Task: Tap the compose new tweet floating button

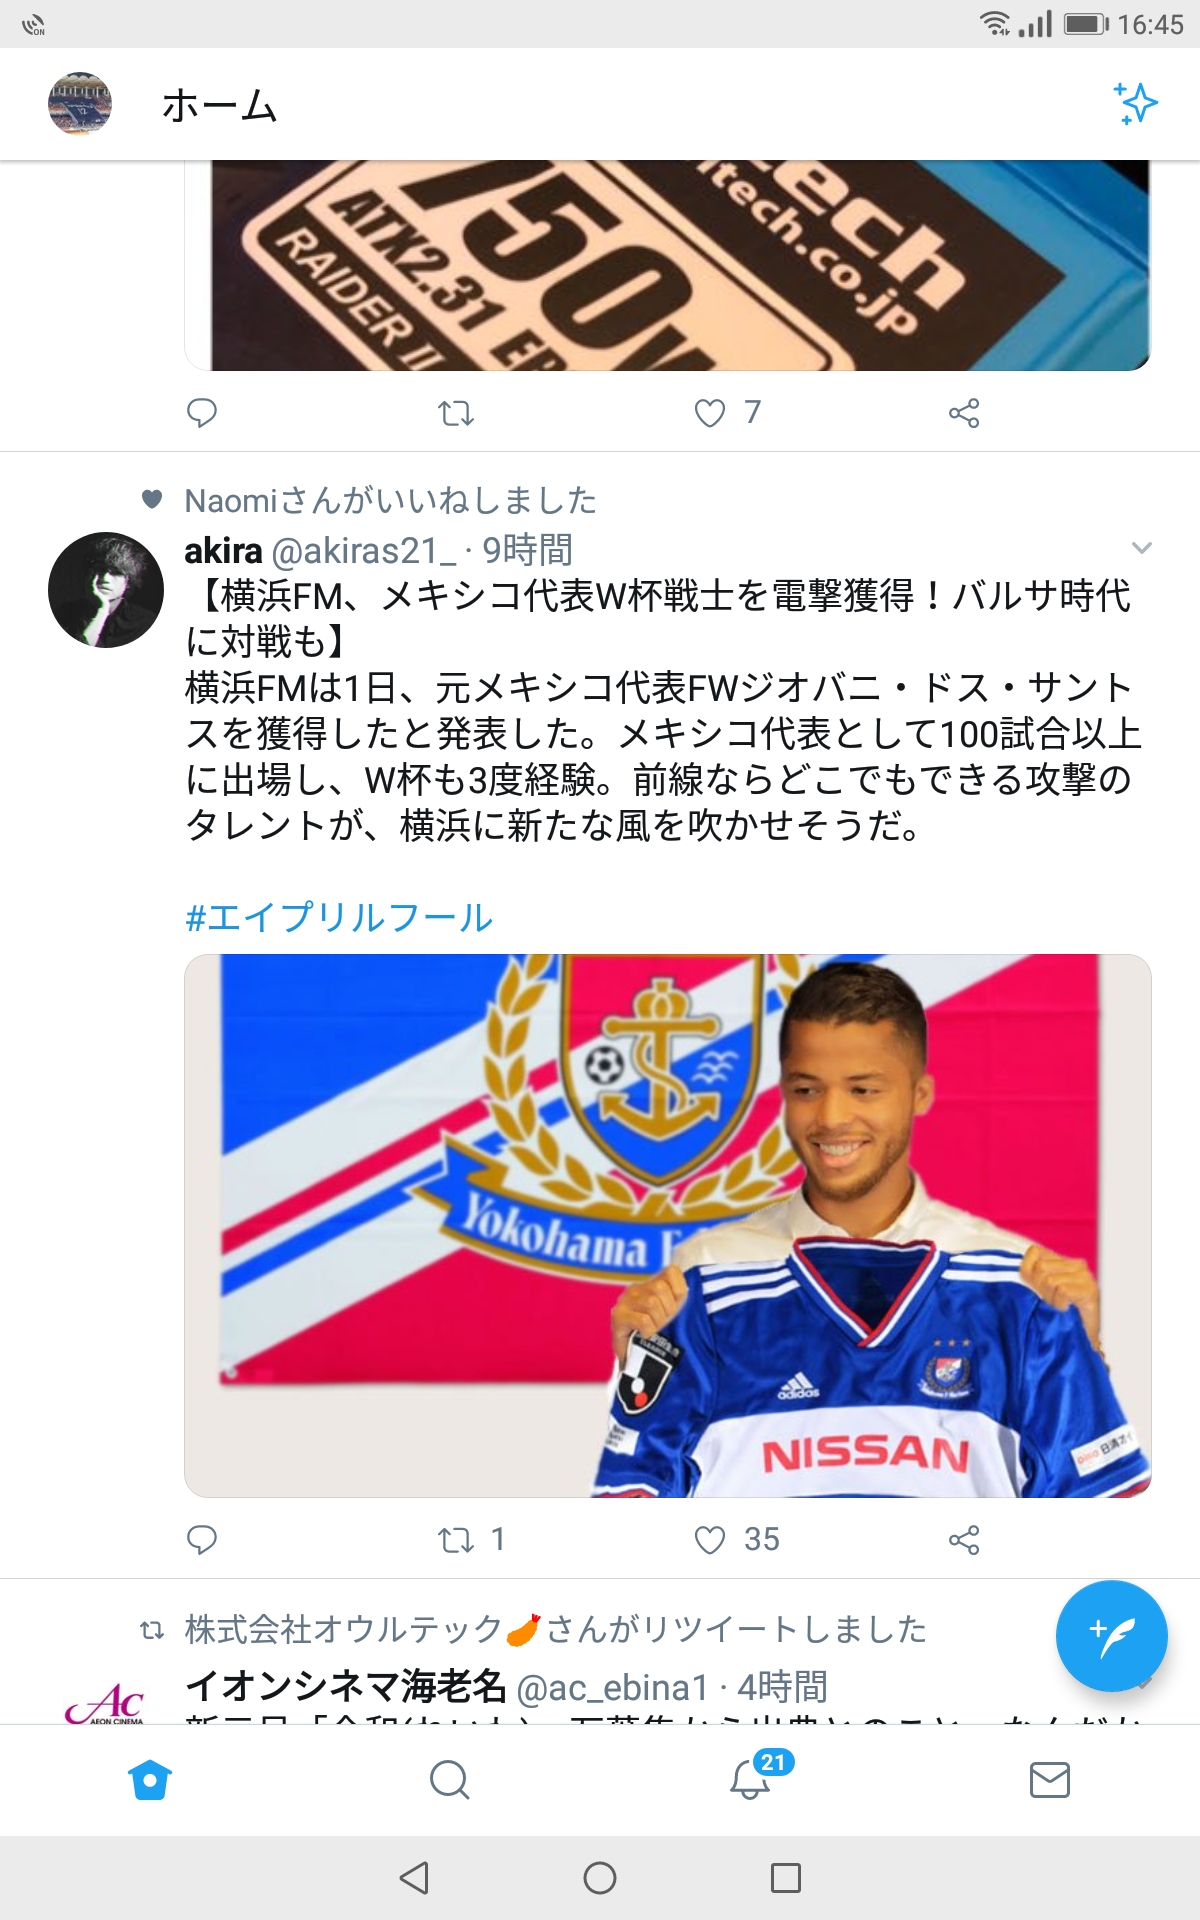Action: tap(1111, 1636)
